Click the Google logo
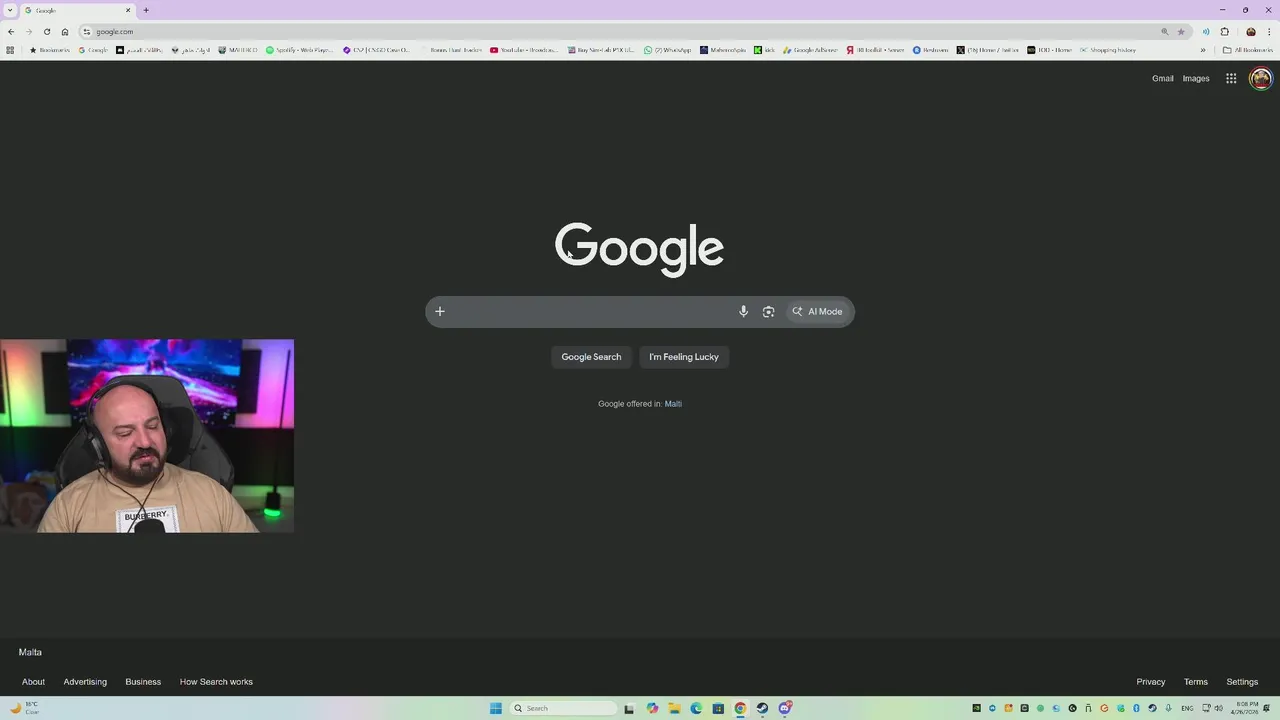The image size is (1280, 720). 639,248
